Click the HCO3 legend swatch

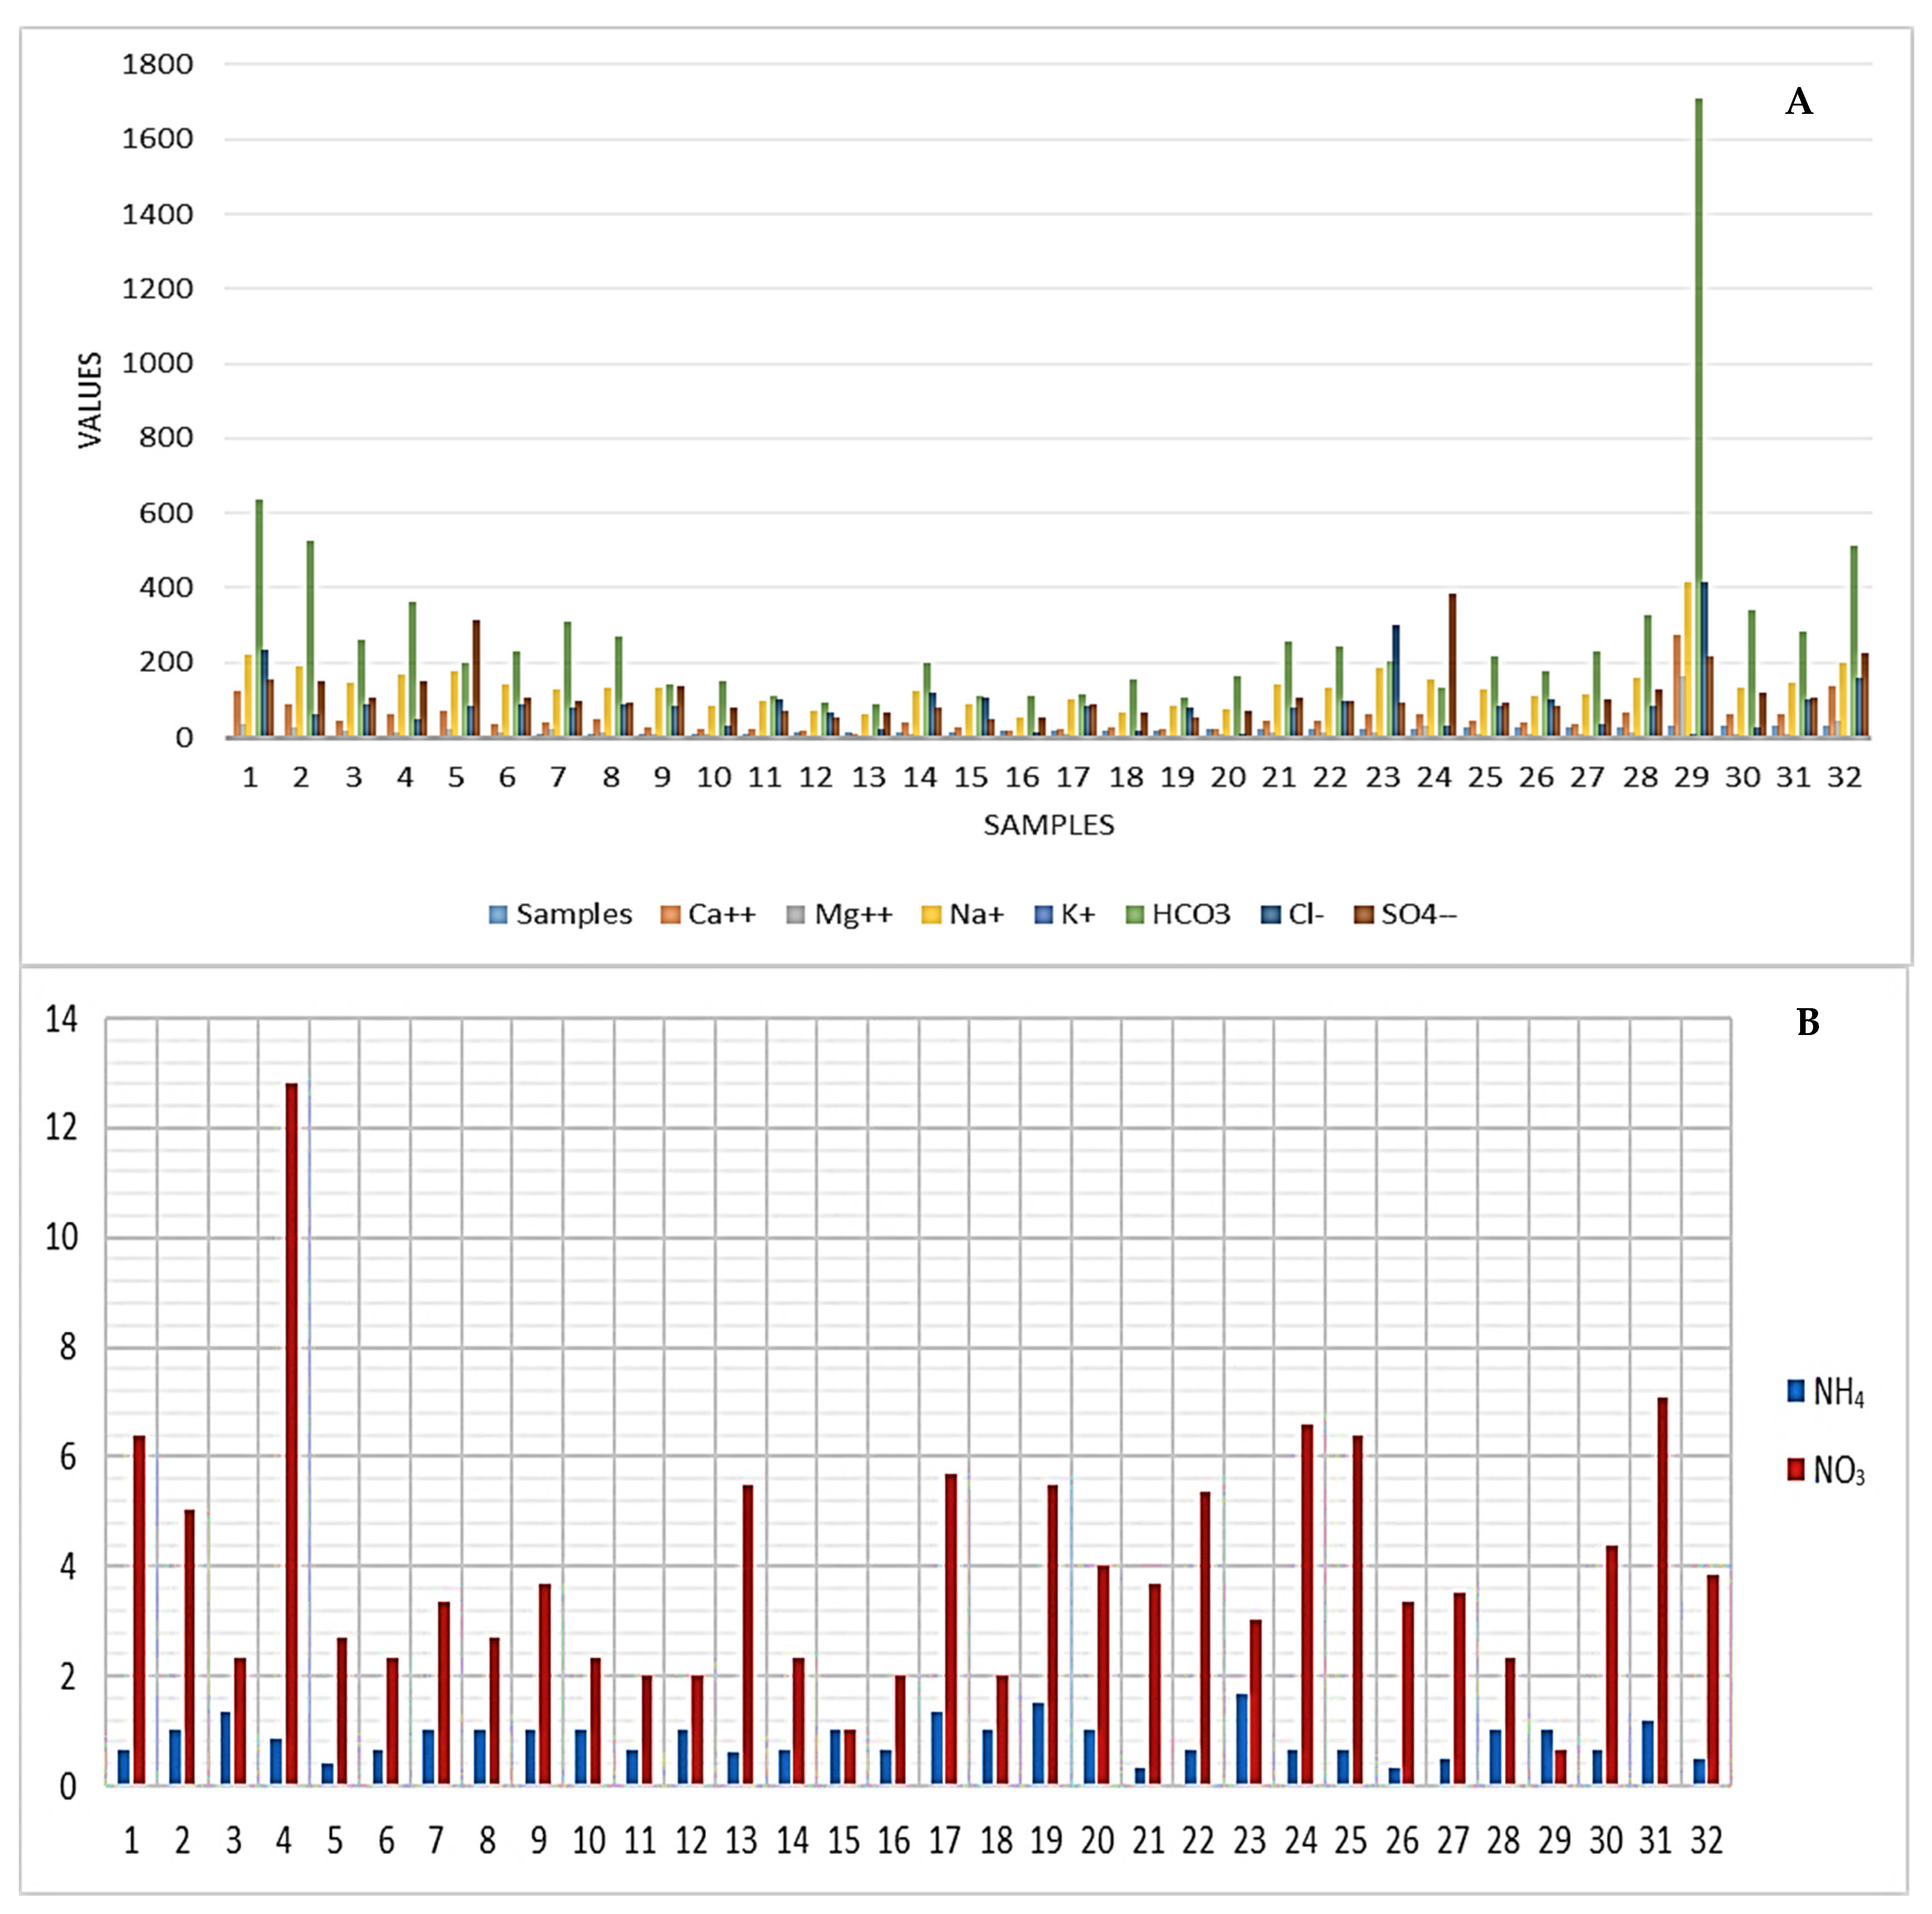point(1135,914)
